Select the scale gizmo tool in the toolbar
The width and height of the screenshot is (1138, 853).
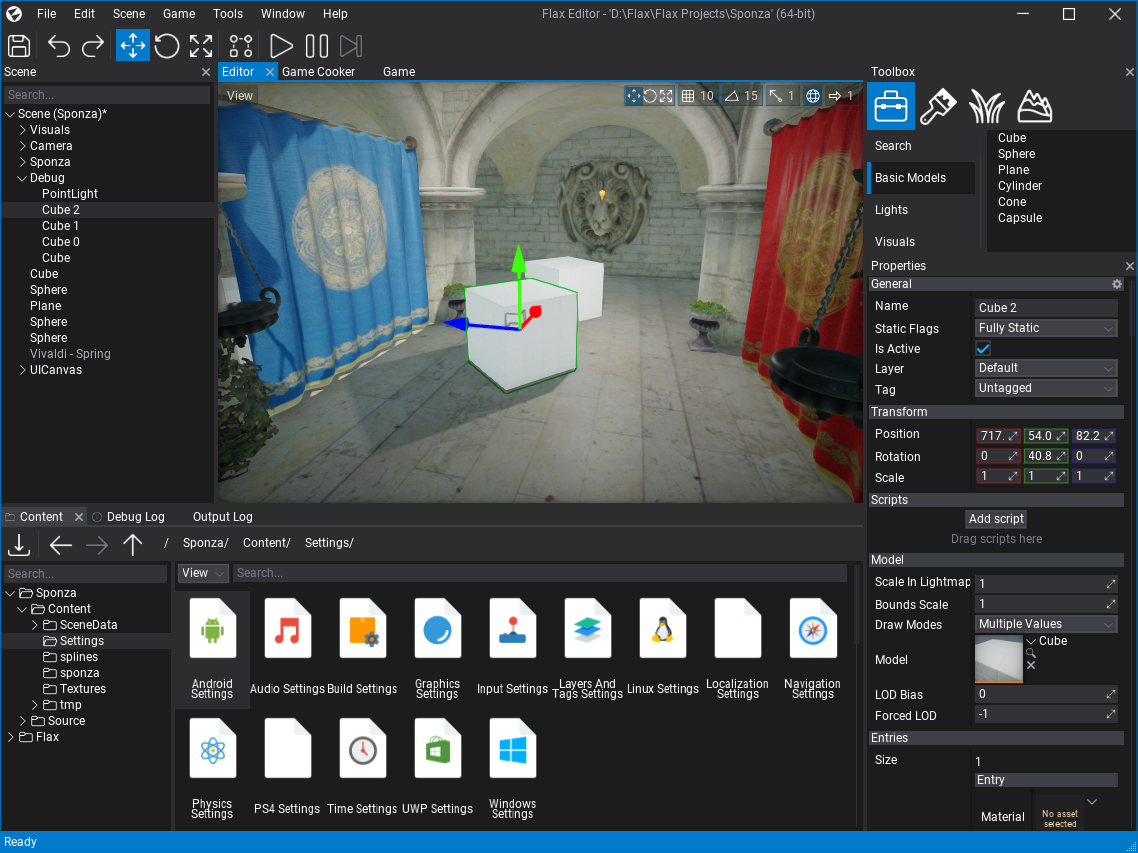pos(200,45)
